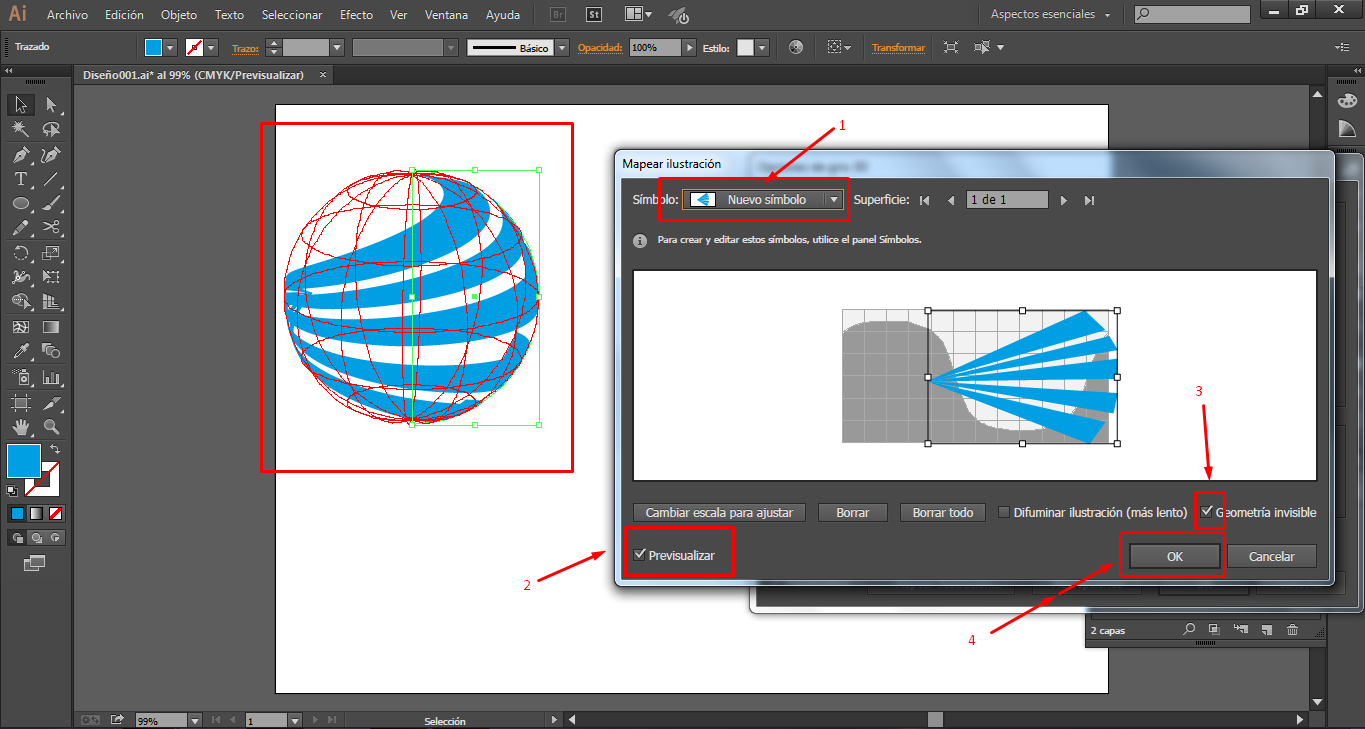Open the Efecto menu
The image size is (1365, 729).
(x=356, y=15)
